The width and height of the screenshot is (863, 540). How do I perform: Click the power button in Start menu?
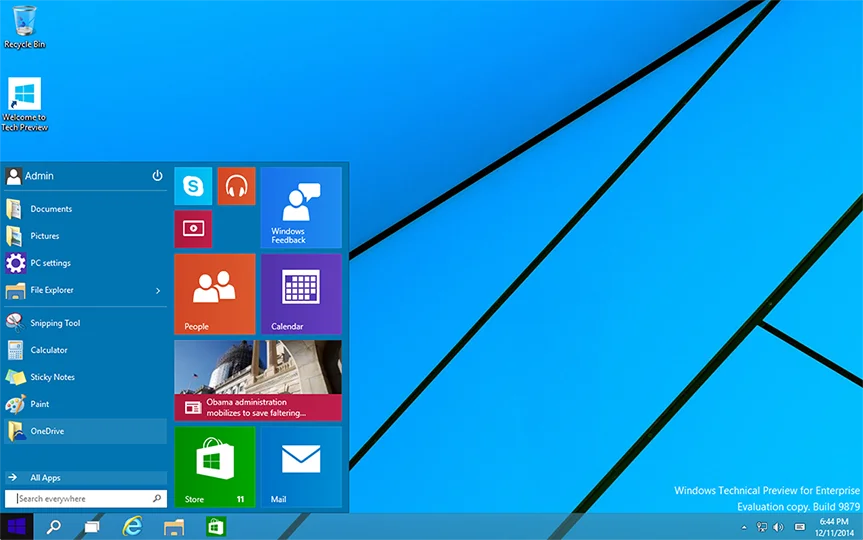click(157, 176)
